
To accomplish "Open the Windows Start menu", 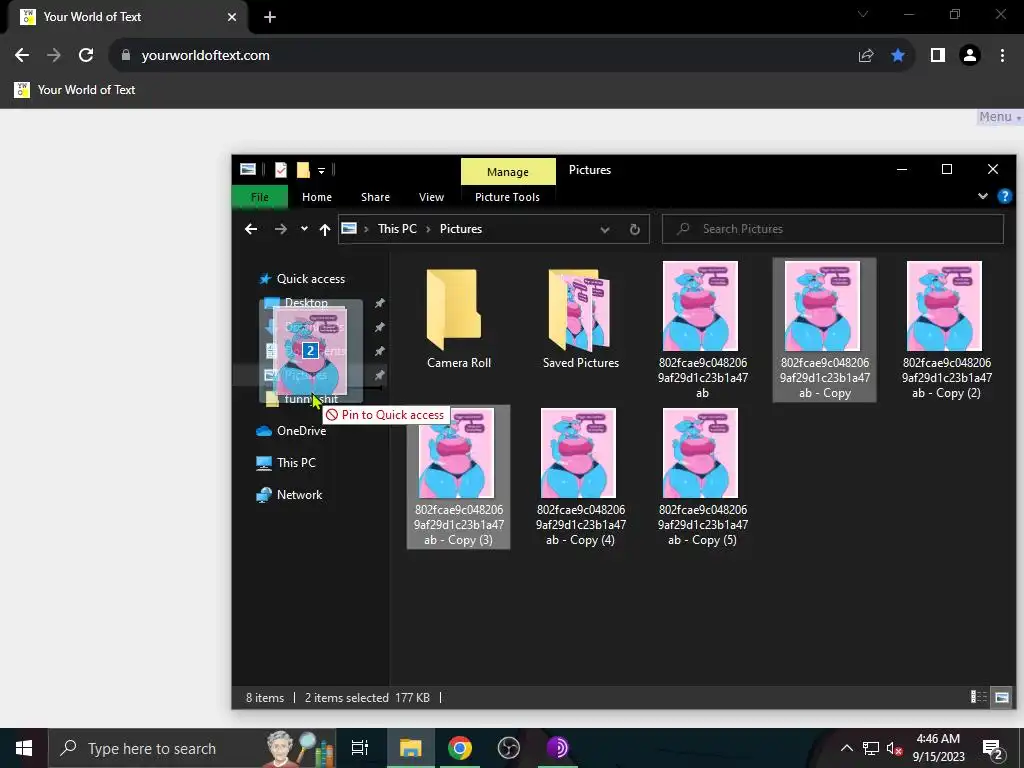I will [x=24, y=748].
